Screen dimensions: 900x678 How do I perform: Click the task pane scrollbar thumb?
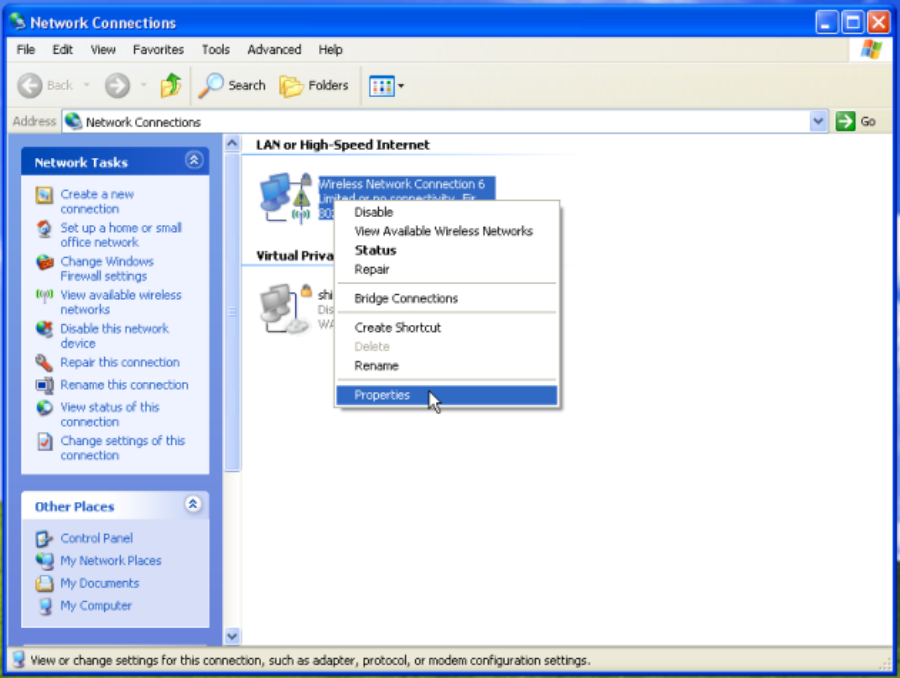tap(232, 312)
